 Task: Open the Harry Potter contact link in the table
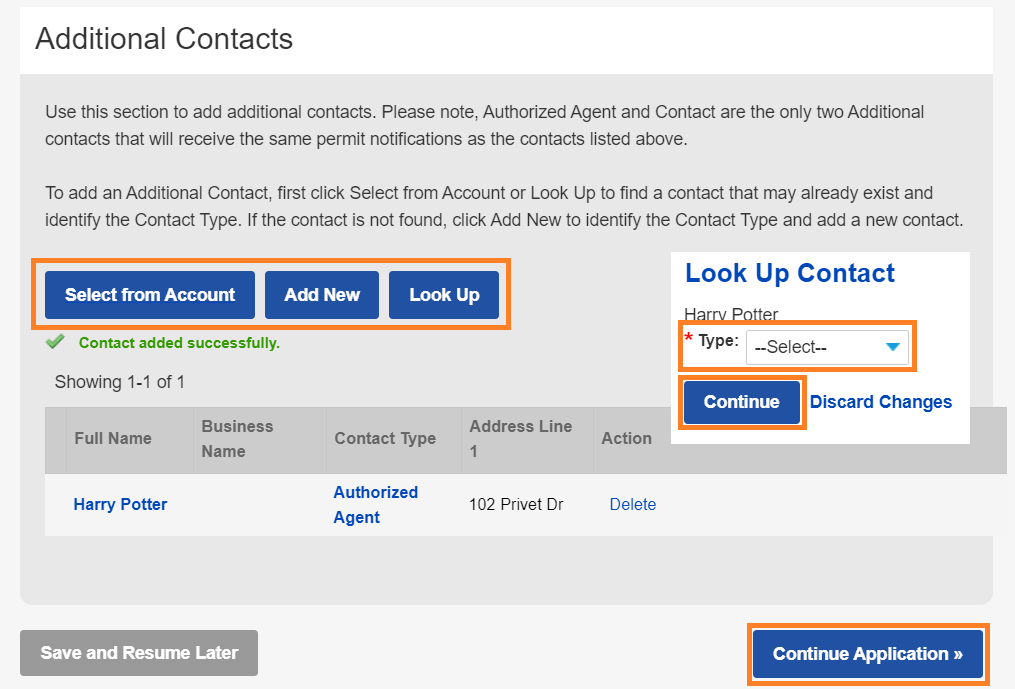pyautogui.click(x=120, y=505)
